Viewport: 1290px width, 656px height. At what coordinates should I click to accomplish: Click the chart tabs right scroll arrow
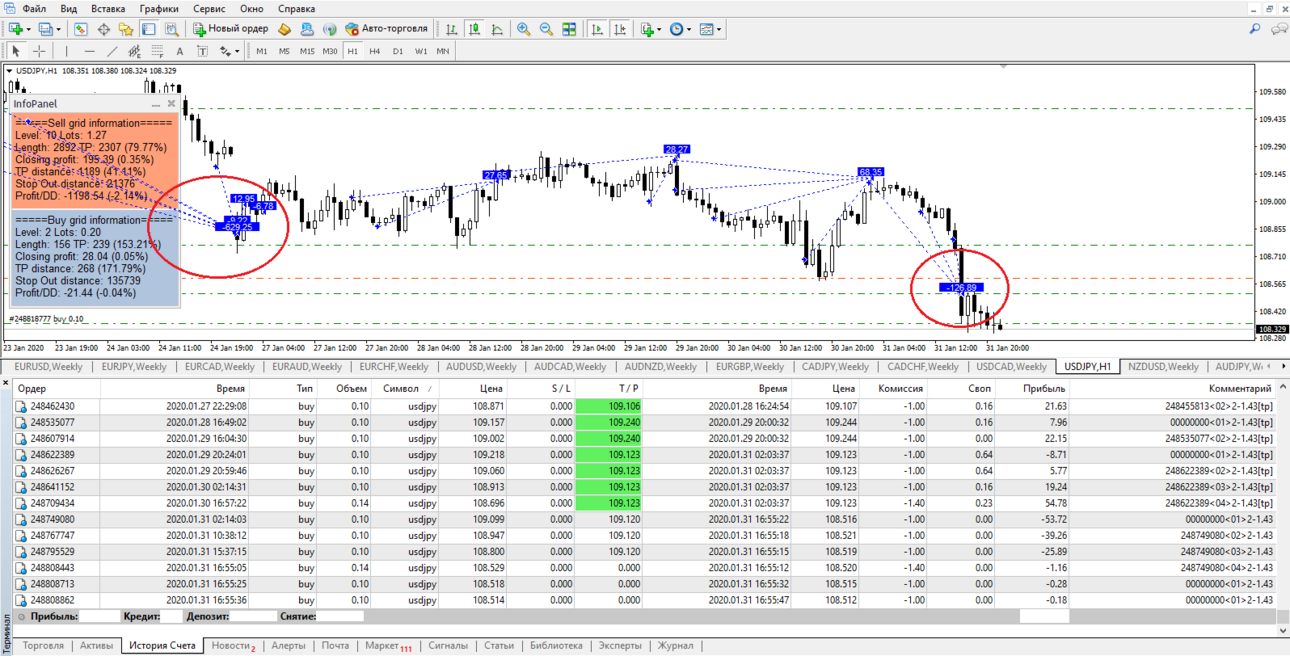coord(1283,367)
